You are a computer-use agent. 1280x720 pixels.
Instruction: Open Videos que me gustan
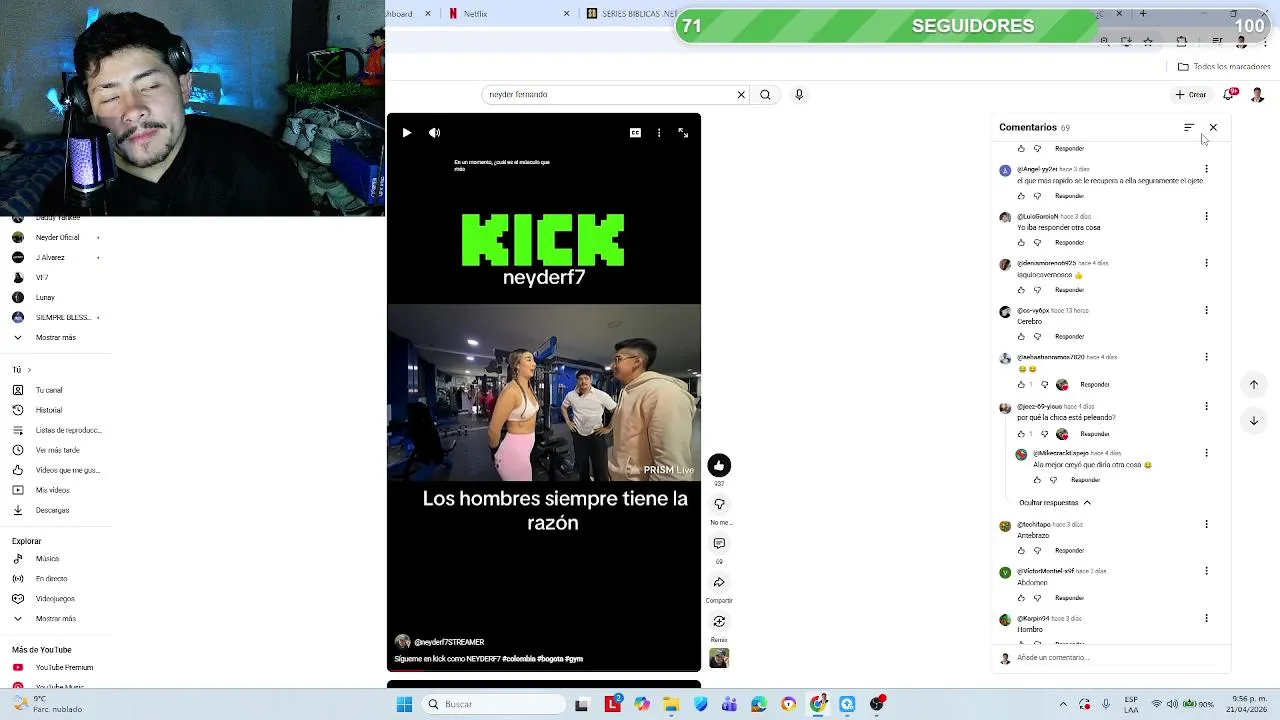click(x=56, y=470)
